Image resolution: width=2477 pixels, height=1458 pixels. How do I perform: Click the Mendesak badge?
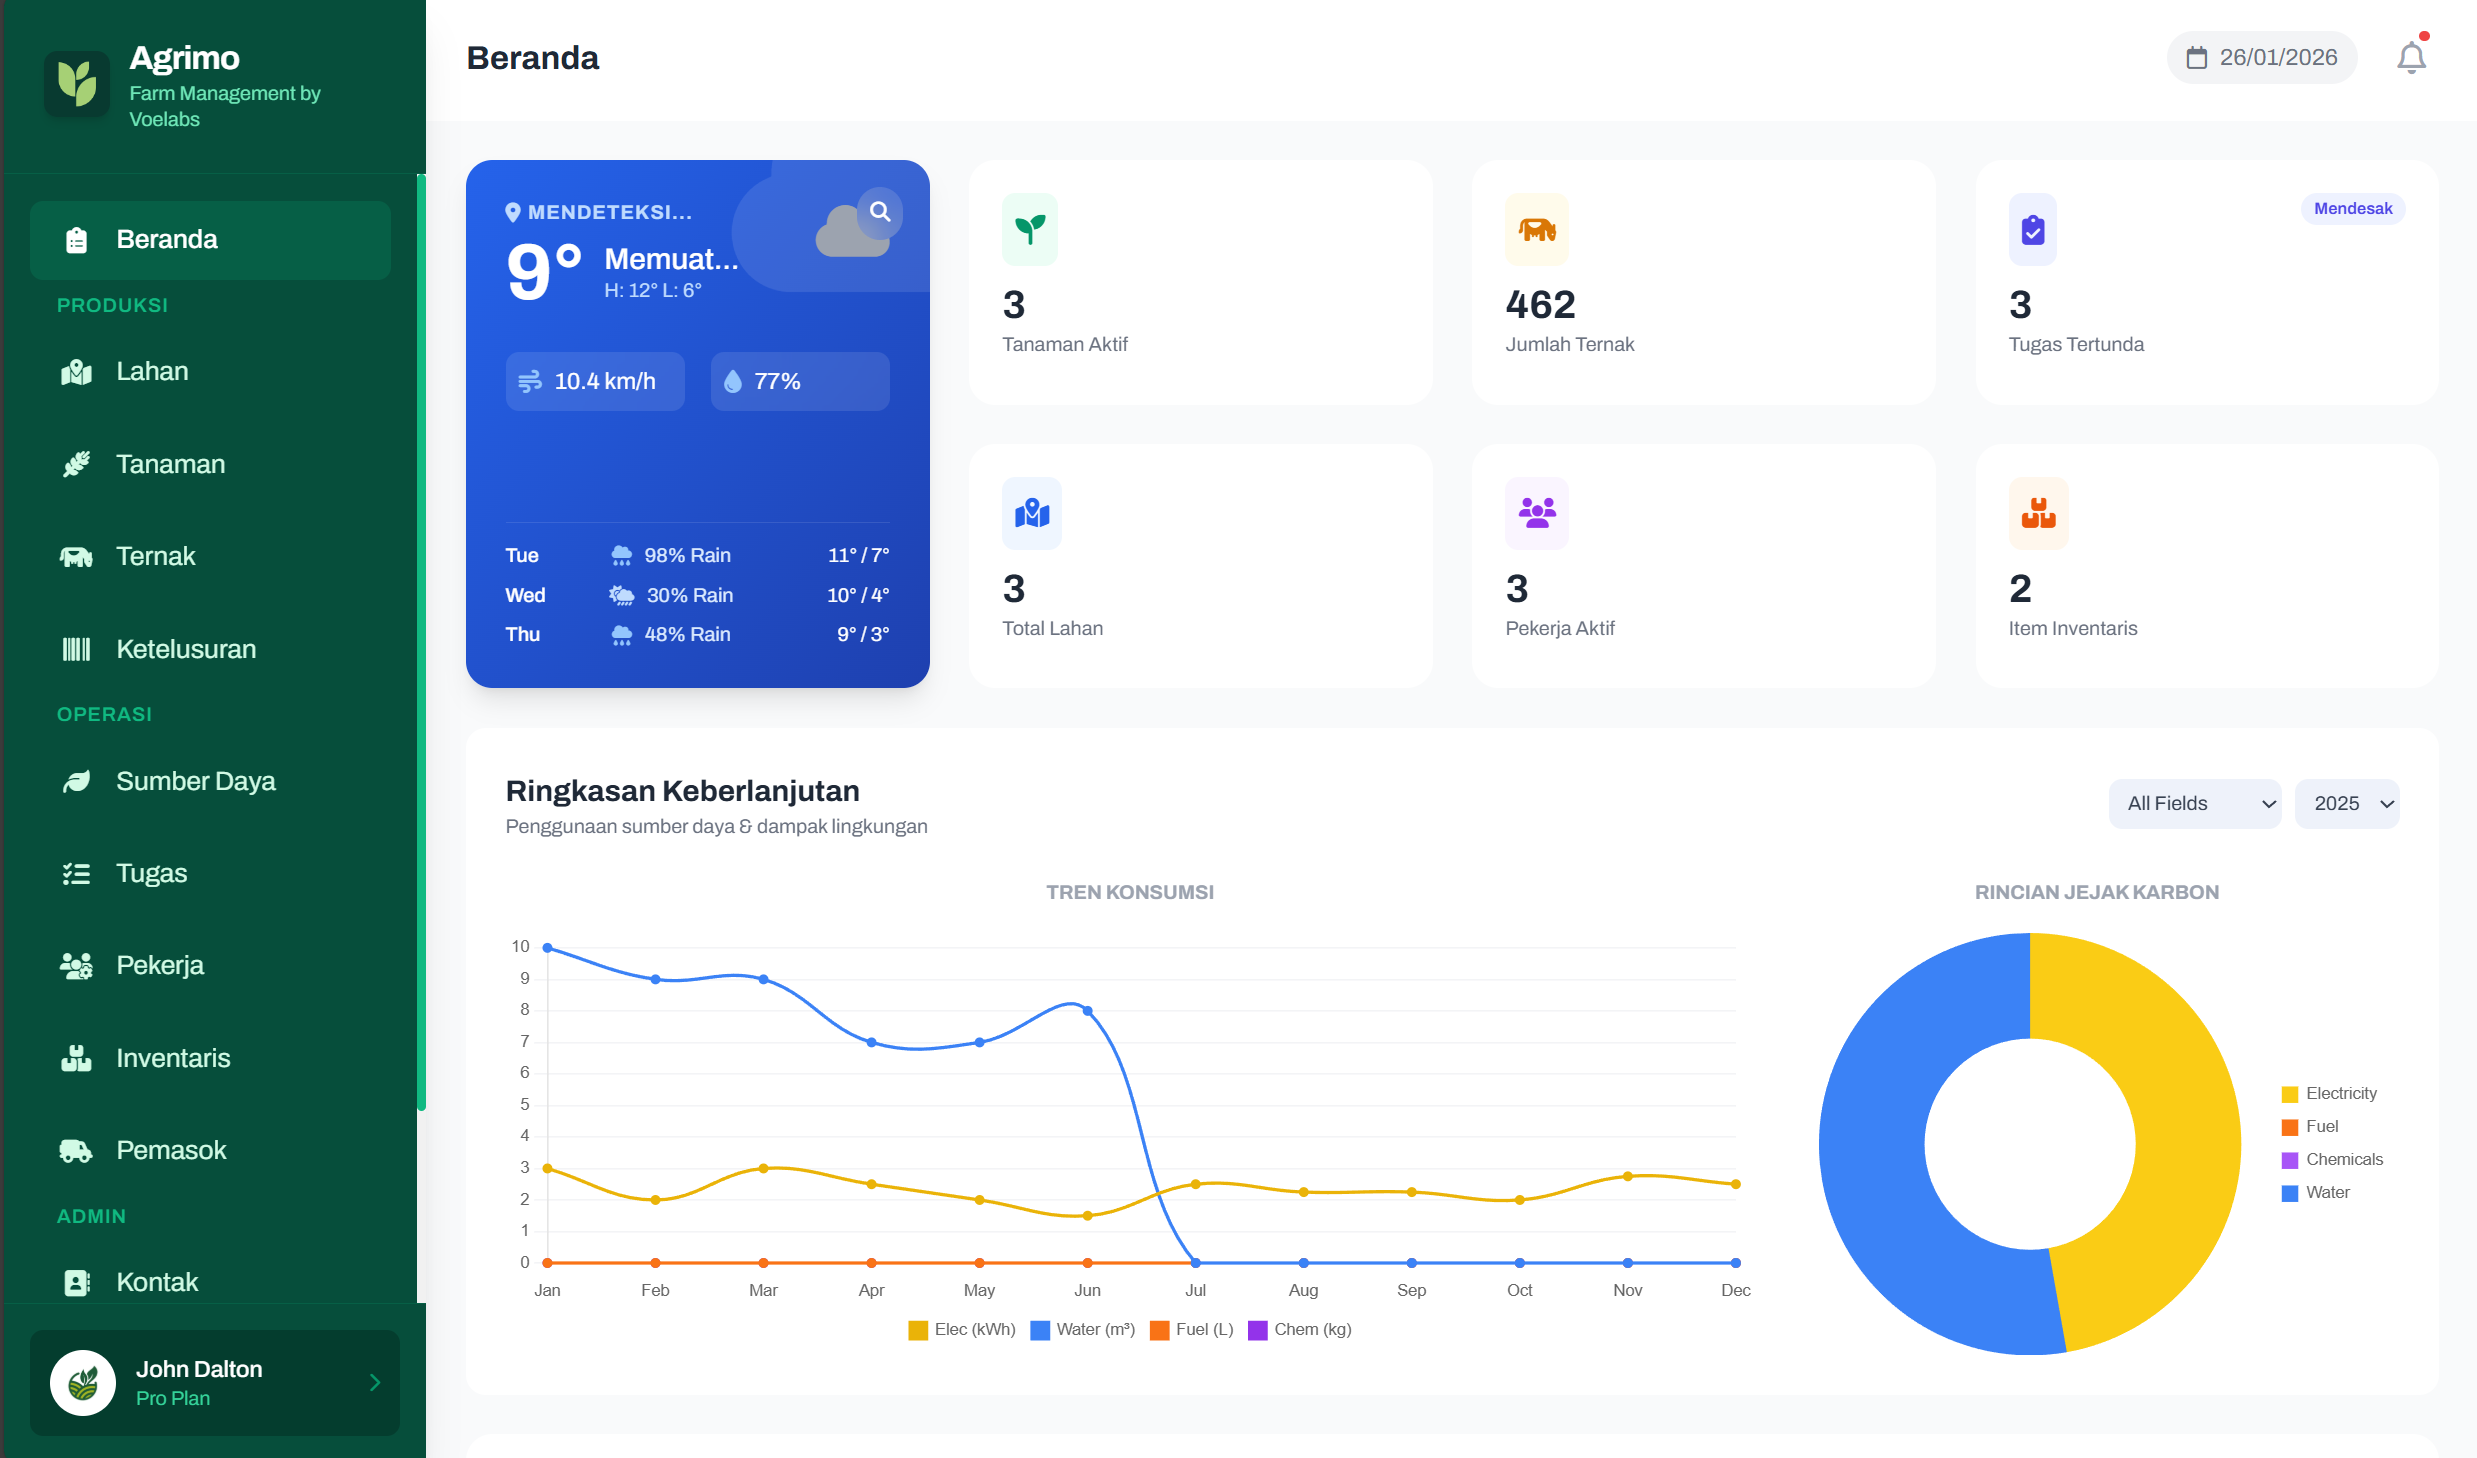point(2352,208)
